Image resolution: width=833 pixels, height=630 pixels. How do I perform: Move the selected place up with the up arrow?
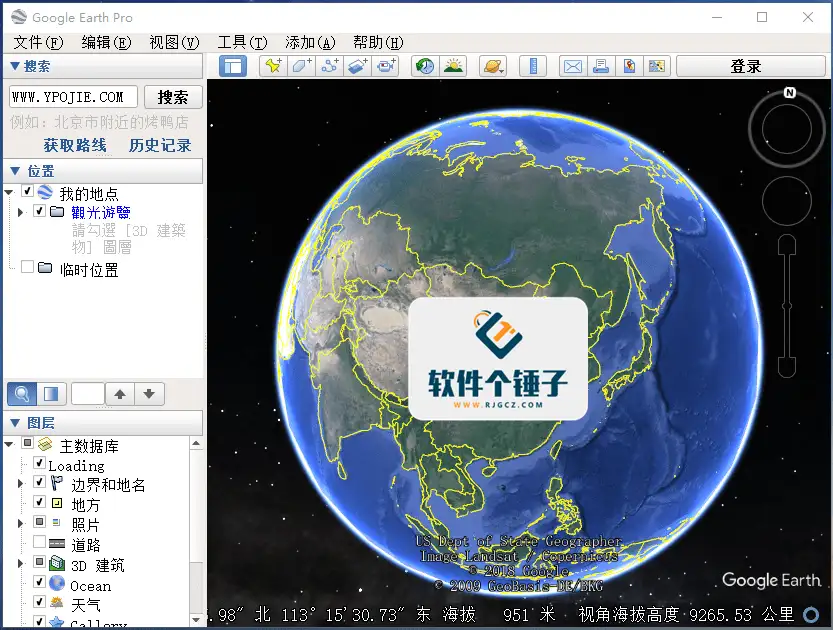(120, 394)
